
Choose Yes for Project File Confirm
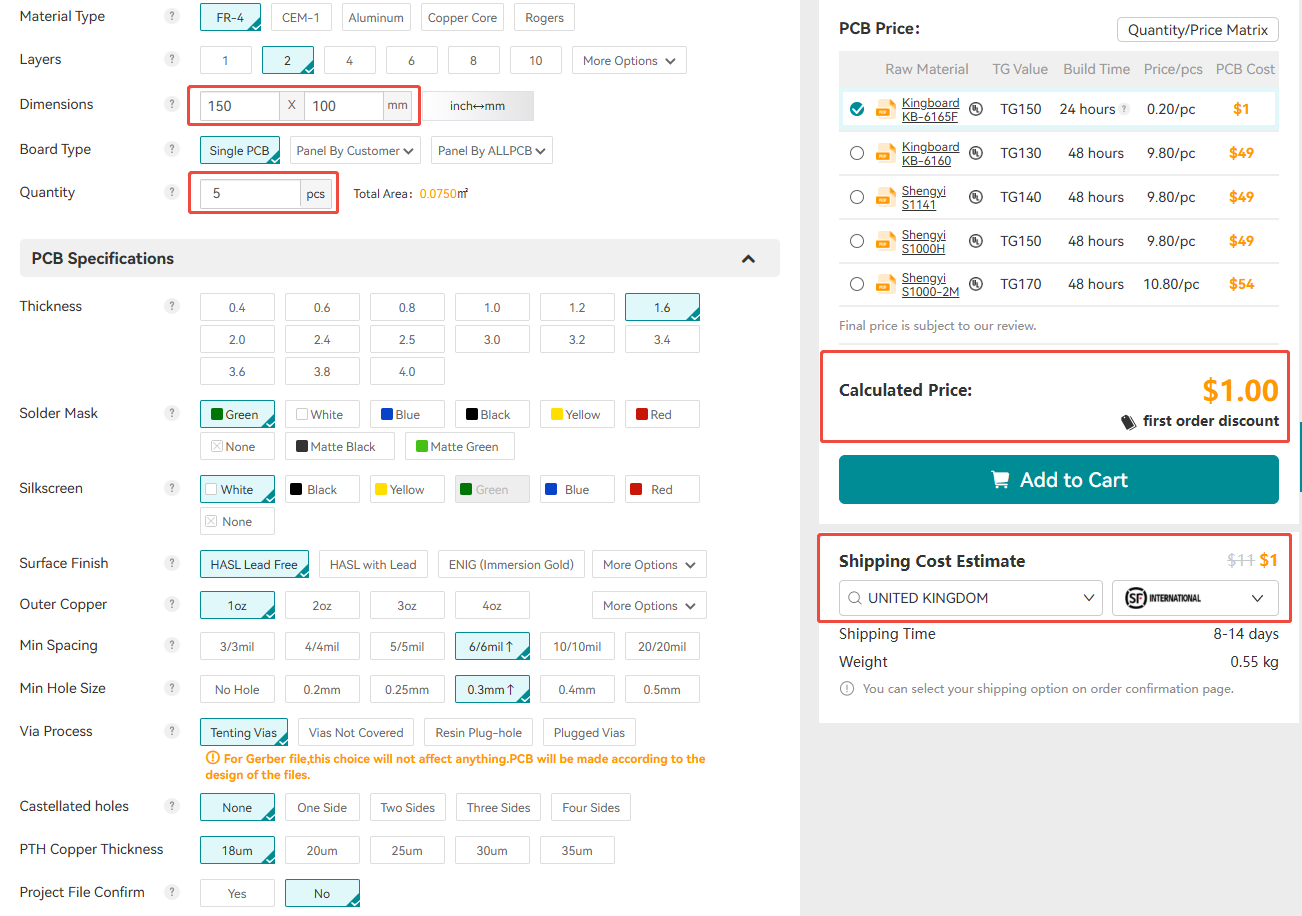[x=237, y=893]
